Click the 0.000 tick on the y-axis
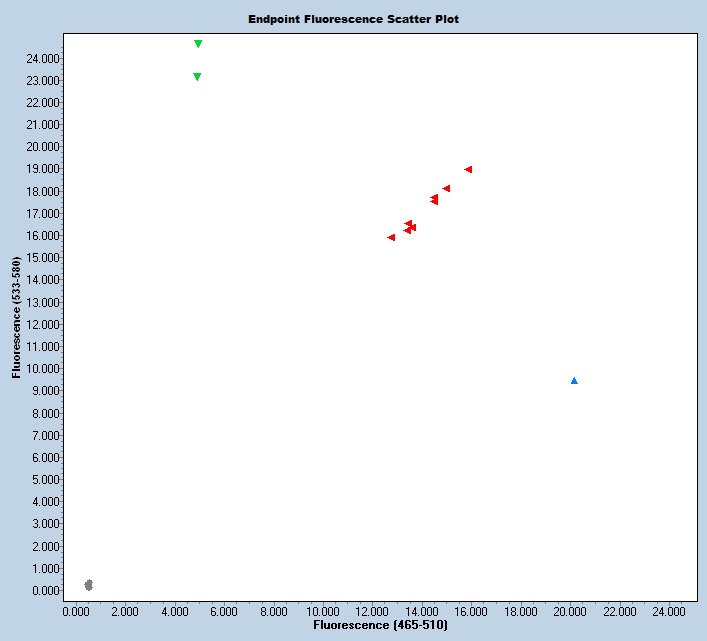The width and height of the screenshot is (707, 641). 43,591
